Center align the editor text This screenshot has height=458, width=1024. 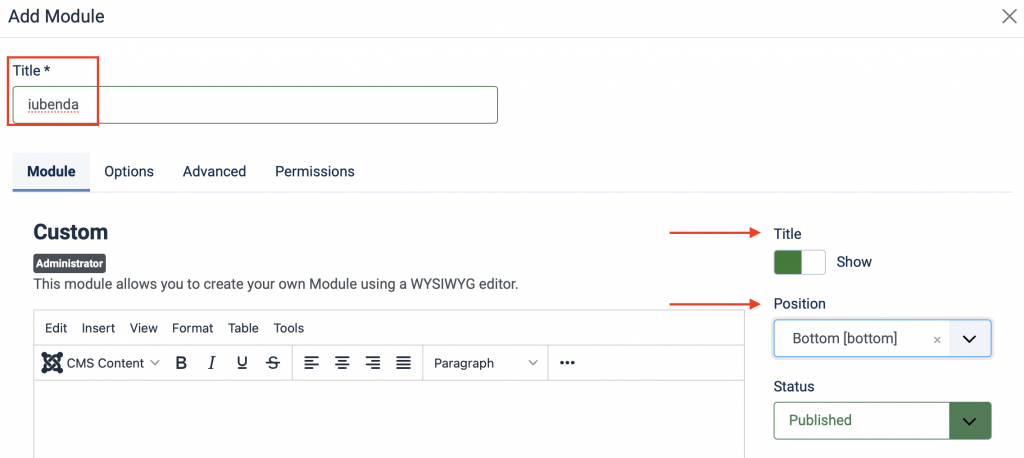click(x=342, y=363)
